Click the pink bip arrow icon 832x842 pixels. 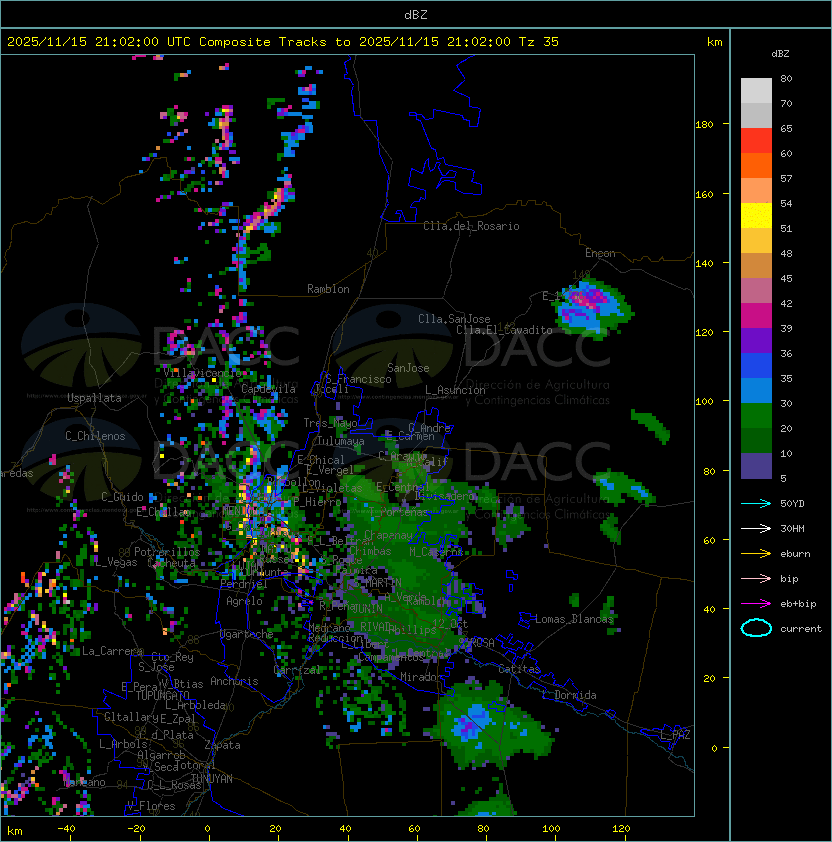tap(756, 579)
